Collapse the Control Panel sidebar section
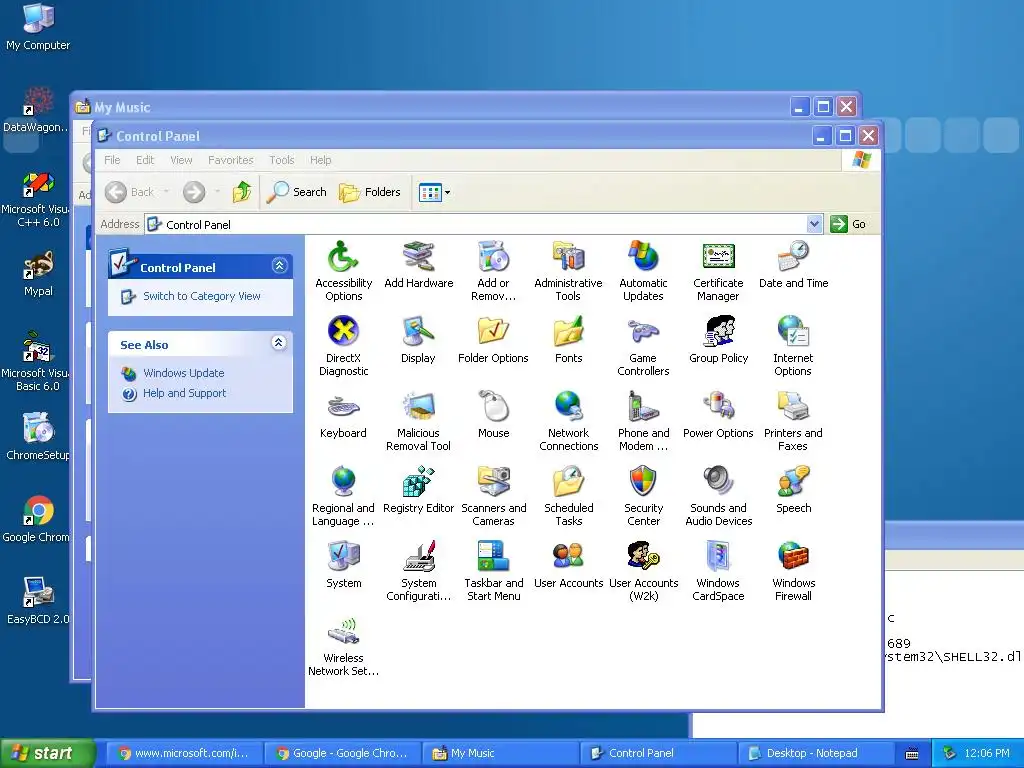This screenshot has width=1024, height=768. (x=280, y=266)
